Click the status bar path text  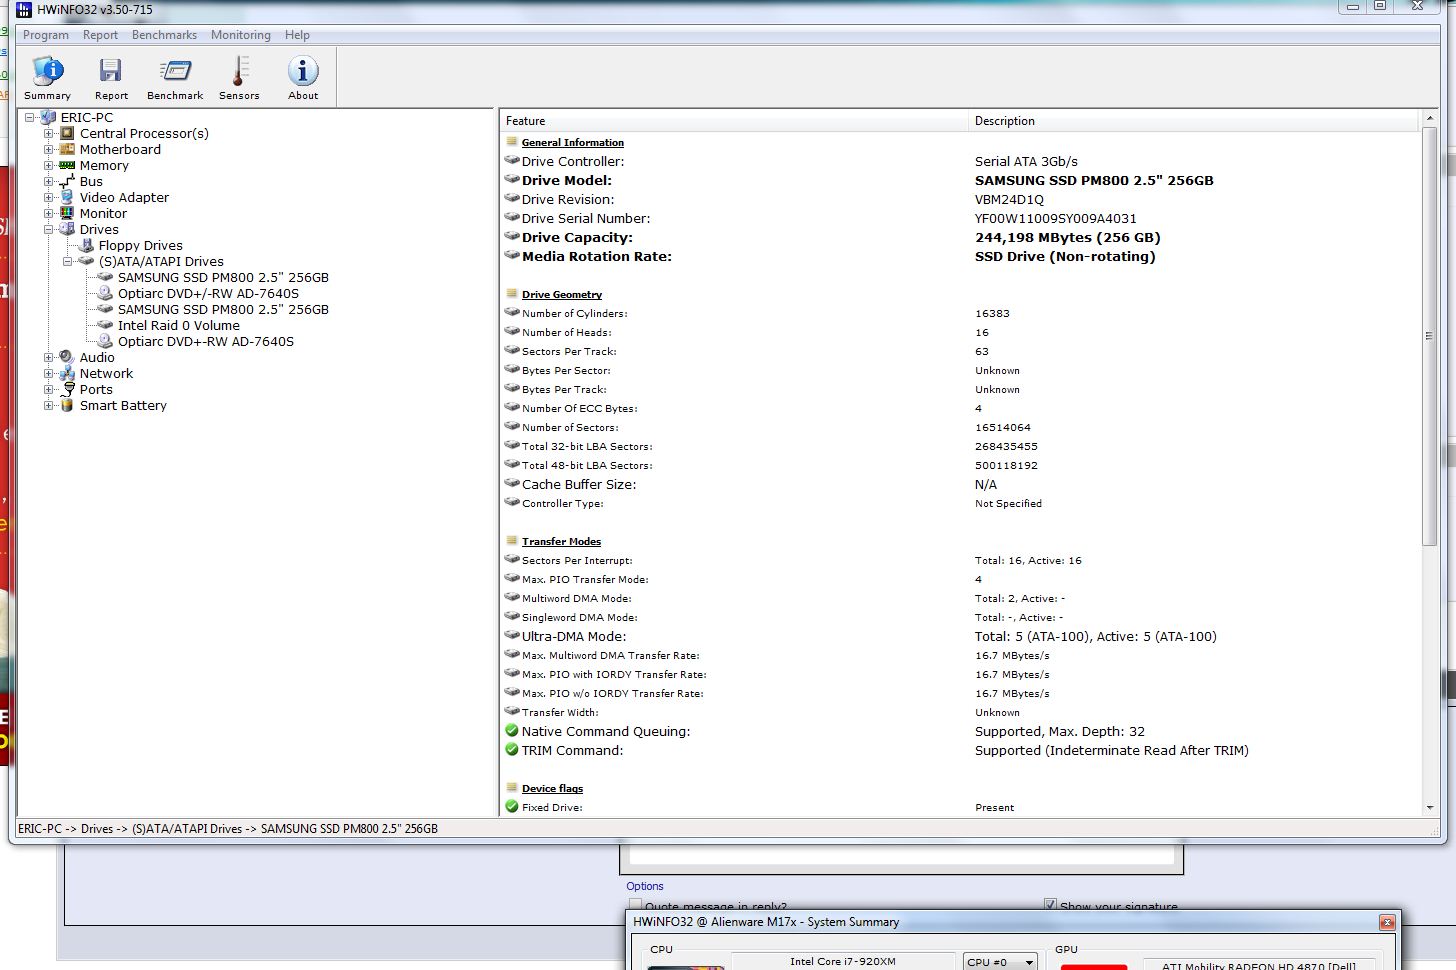pos(228,828)
